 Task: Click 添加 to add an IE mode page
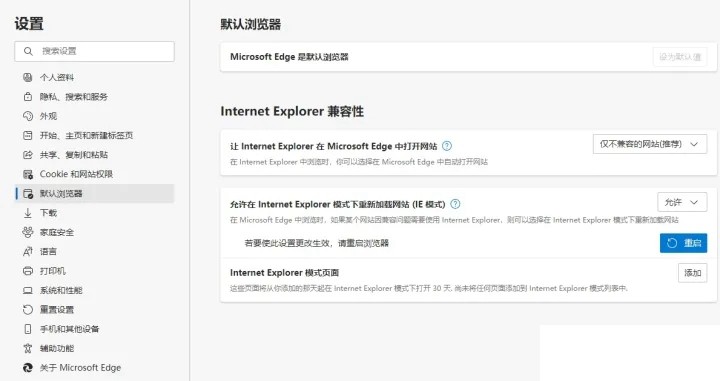(692, 273)
